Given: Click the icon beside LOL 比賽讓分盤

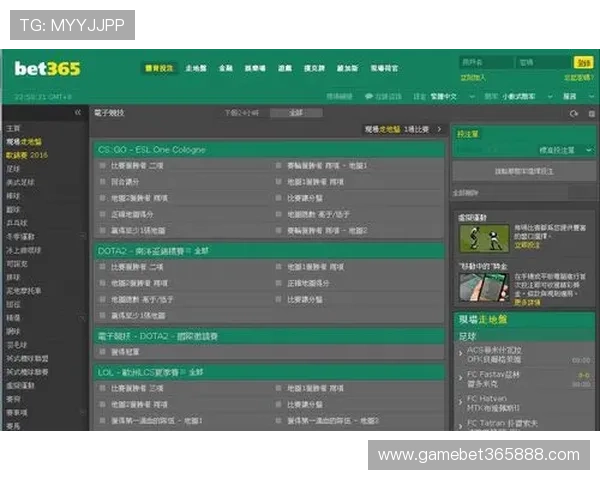Looking at the screenshot, I should tap(279, 404).
